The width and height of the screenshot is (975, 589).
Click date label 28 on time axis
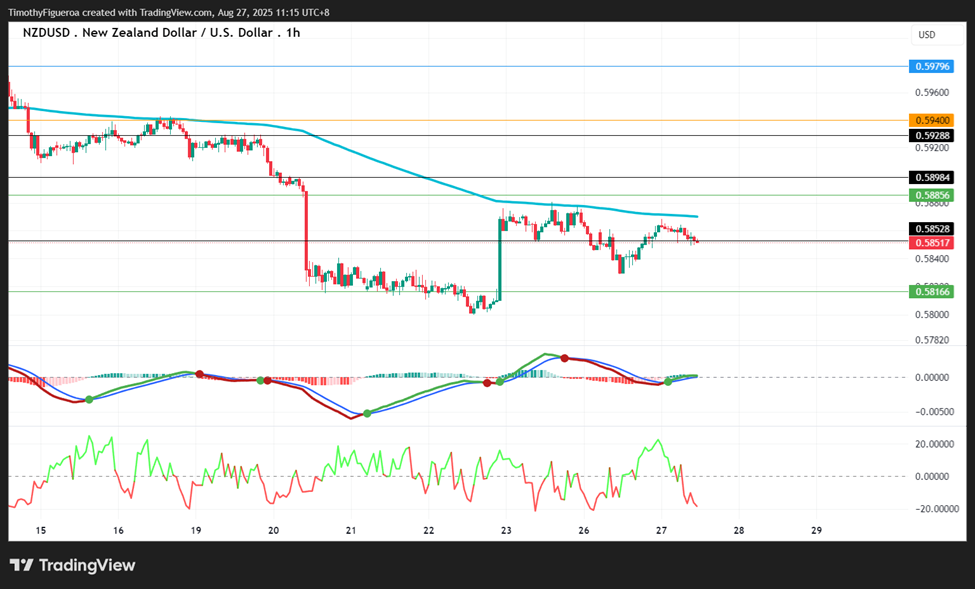pos(739,531)
